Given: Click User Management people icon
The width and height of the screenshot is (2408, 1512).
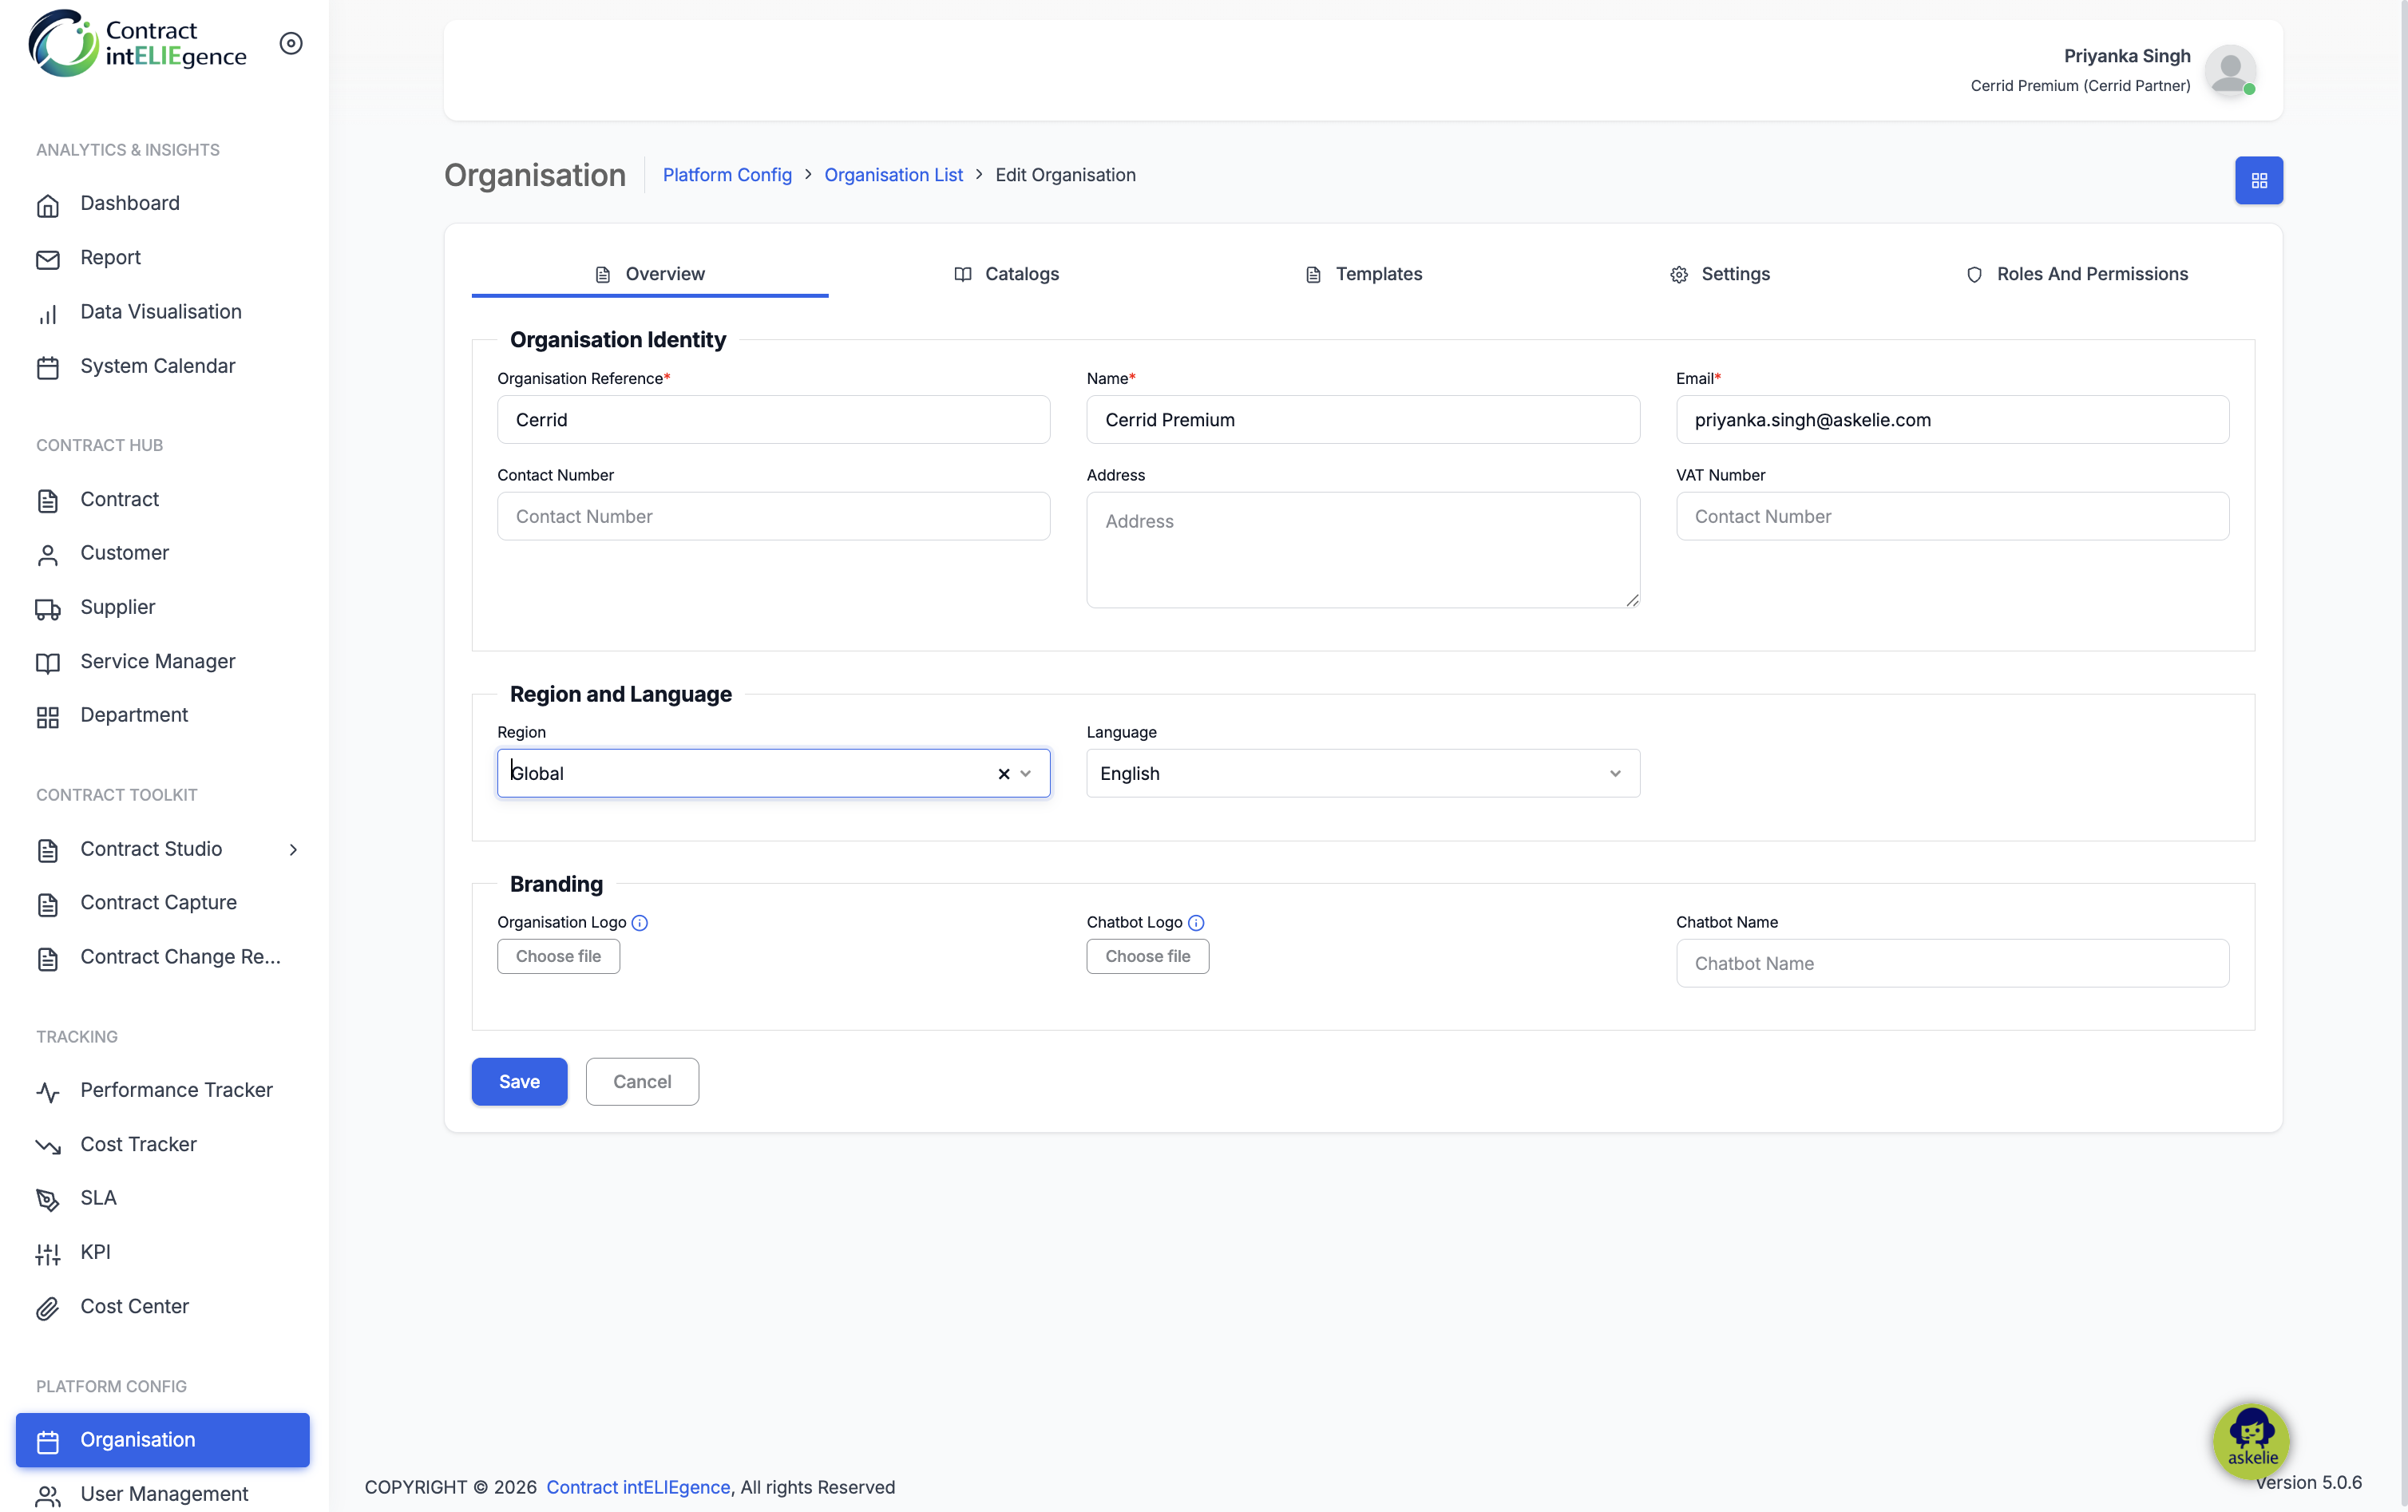Looking at the screenshot, I should (48, 1496).
